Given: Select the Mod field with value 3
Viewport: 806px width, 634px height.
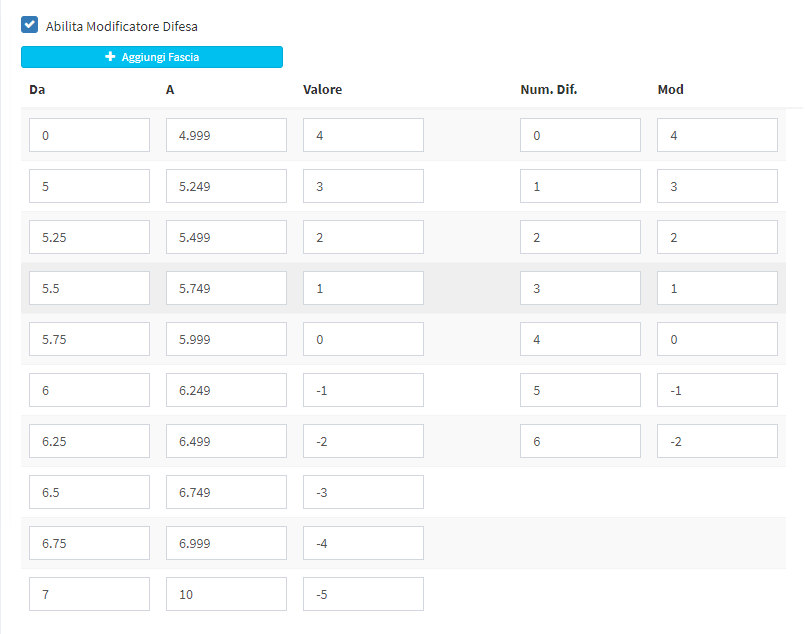Looking at the screenshot, I should point(717,186).
